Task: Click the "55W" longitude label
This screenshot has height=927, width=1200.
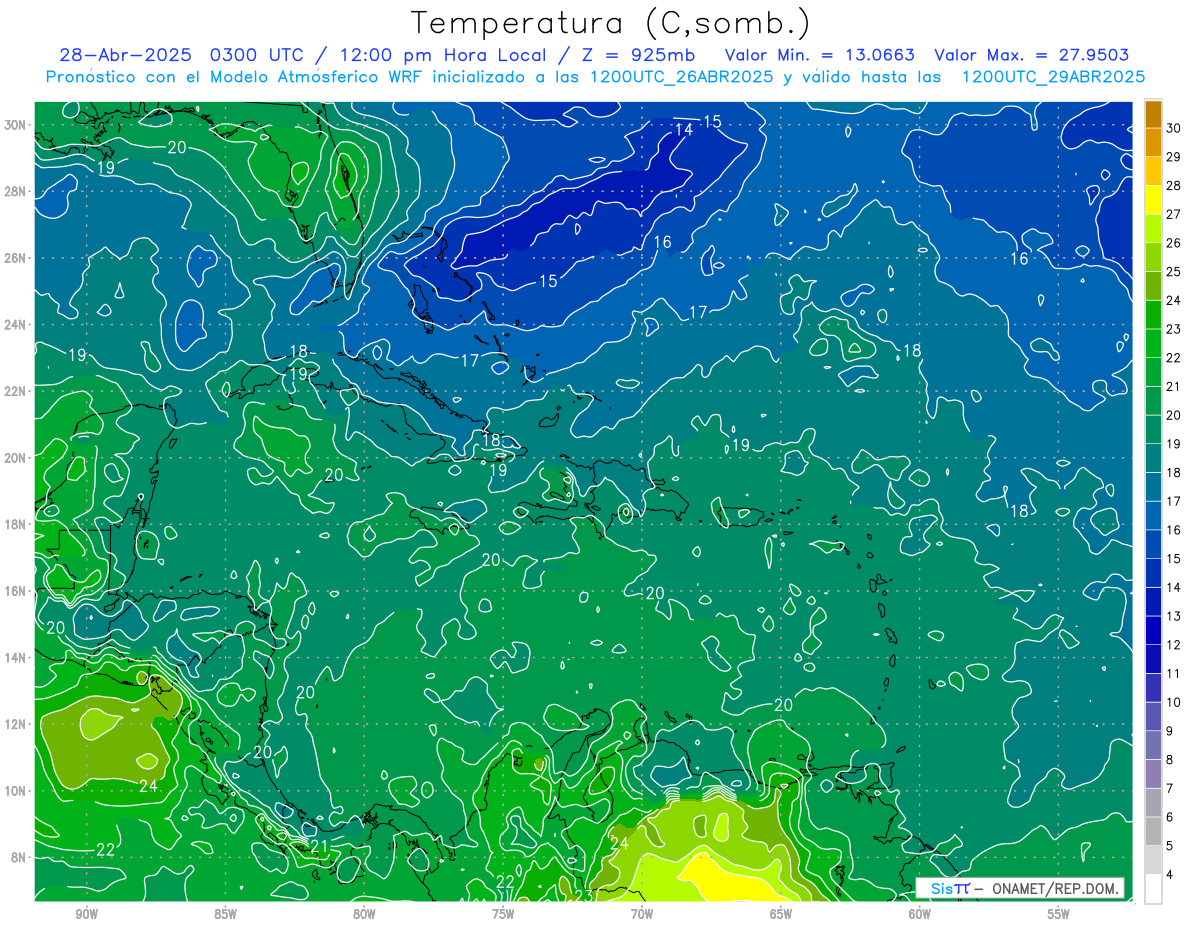Action: [1059, 915]
